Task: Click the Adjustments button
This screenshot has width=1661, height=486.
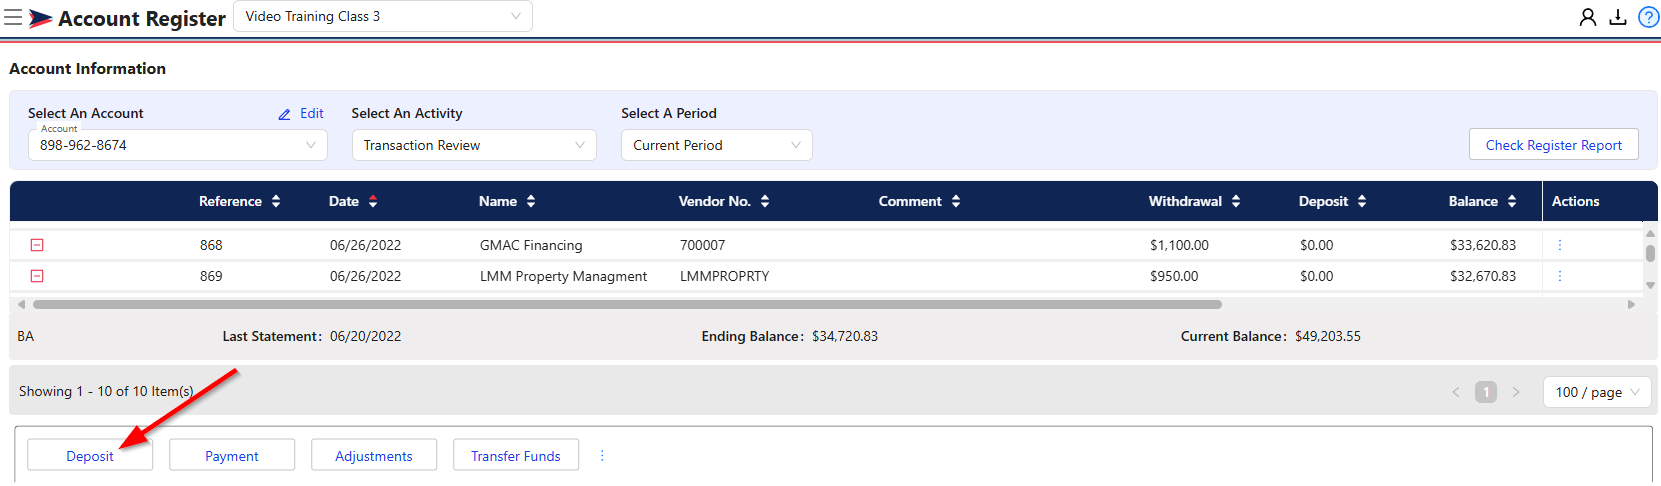Action: pyautogui.click(x=374, y=455)
